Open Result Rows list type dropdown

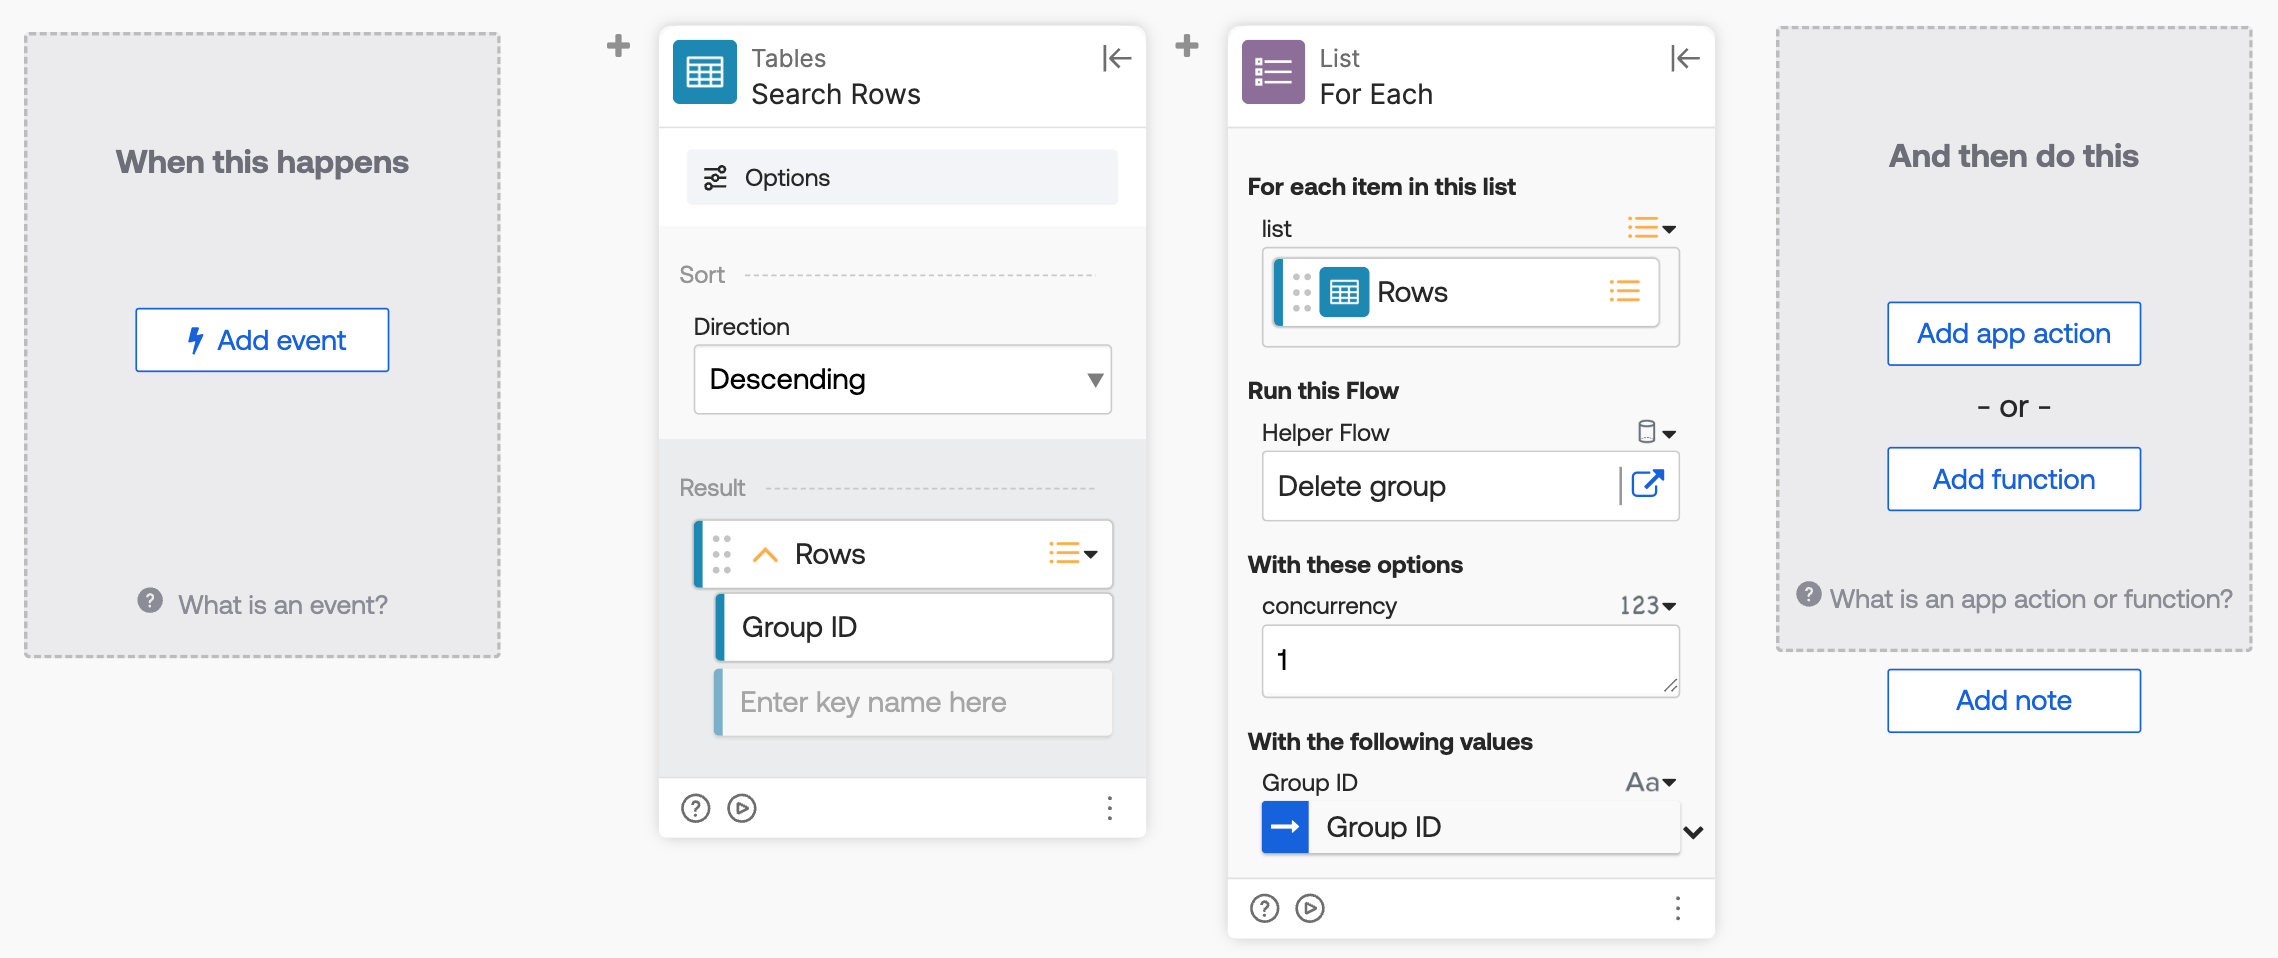(x=1073, y=553)
